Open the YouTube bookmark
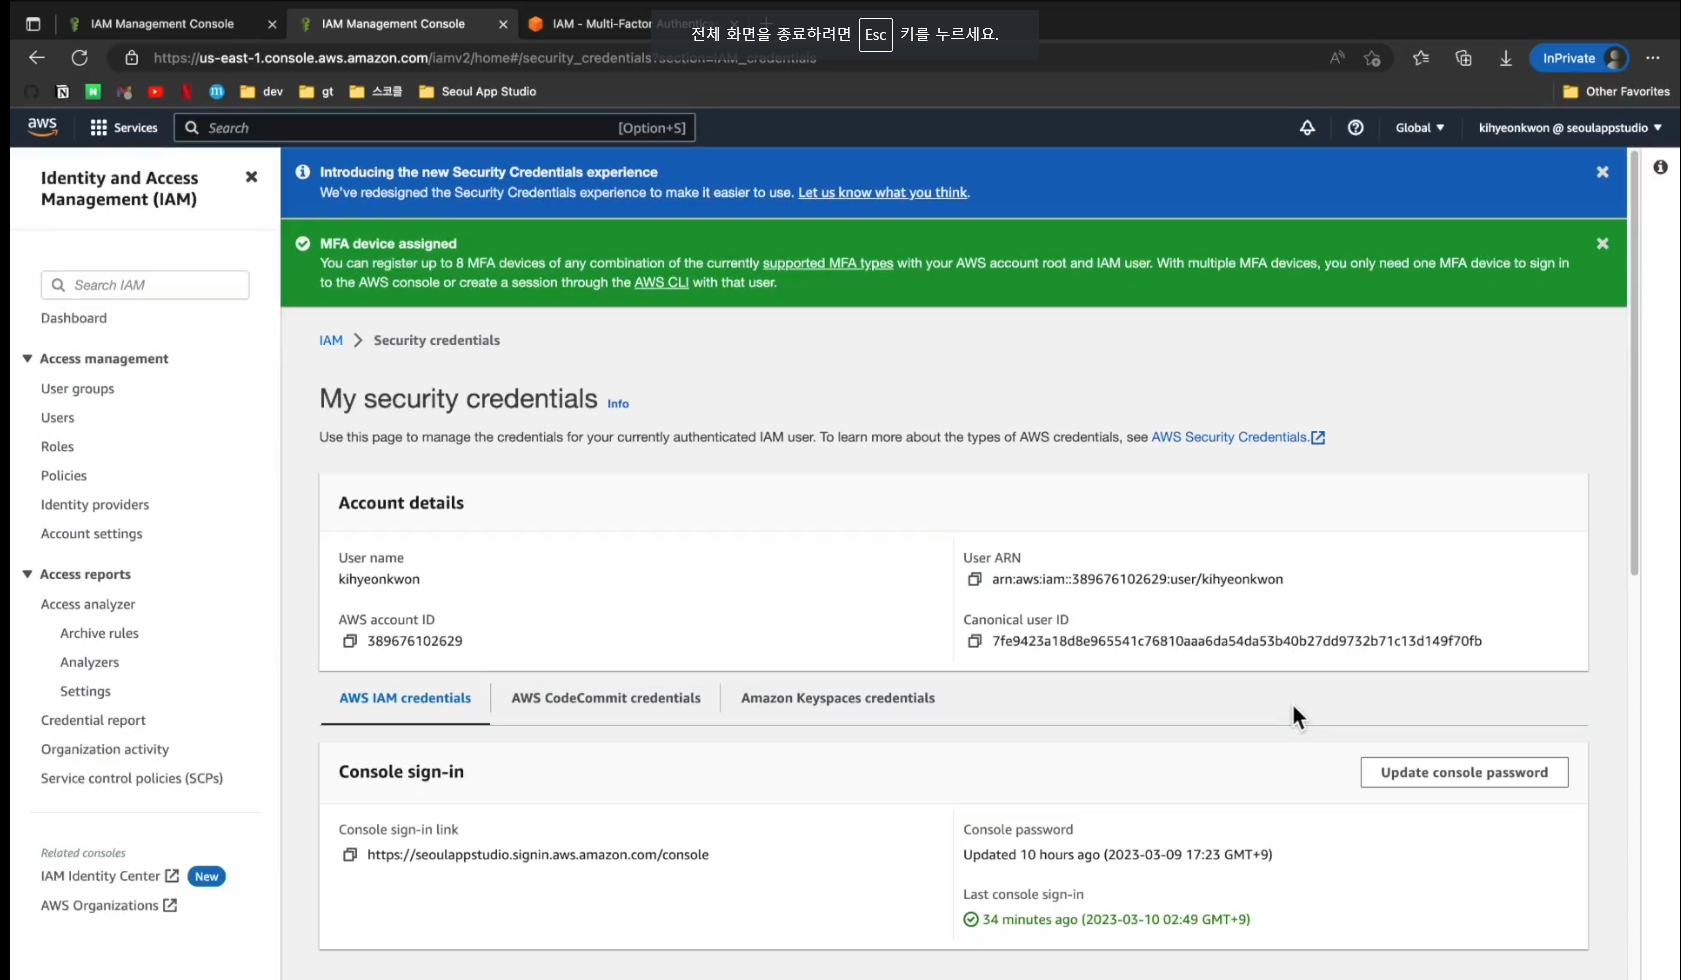The height and width of the screenshot is (980, 1681). pos(155,92)
